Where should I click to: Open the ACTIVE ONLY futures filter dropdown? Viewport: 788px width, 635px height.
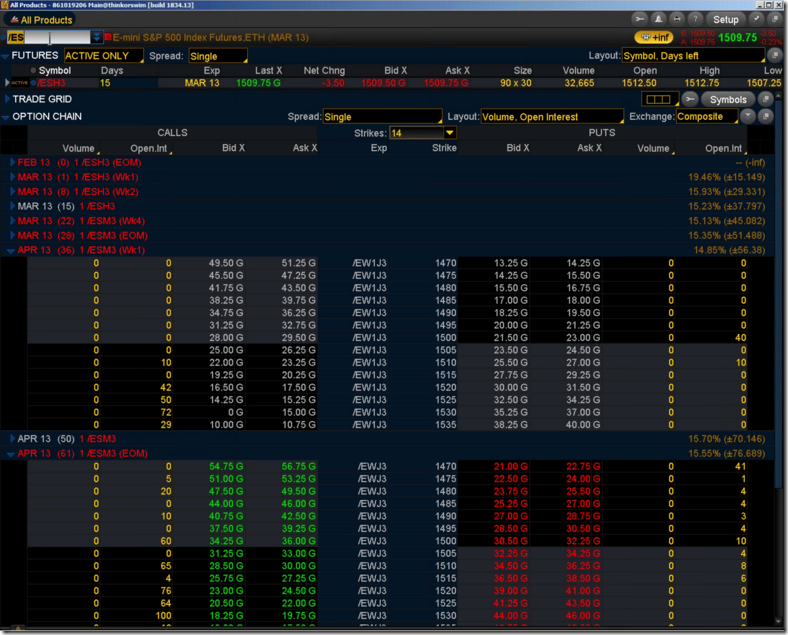103,56
